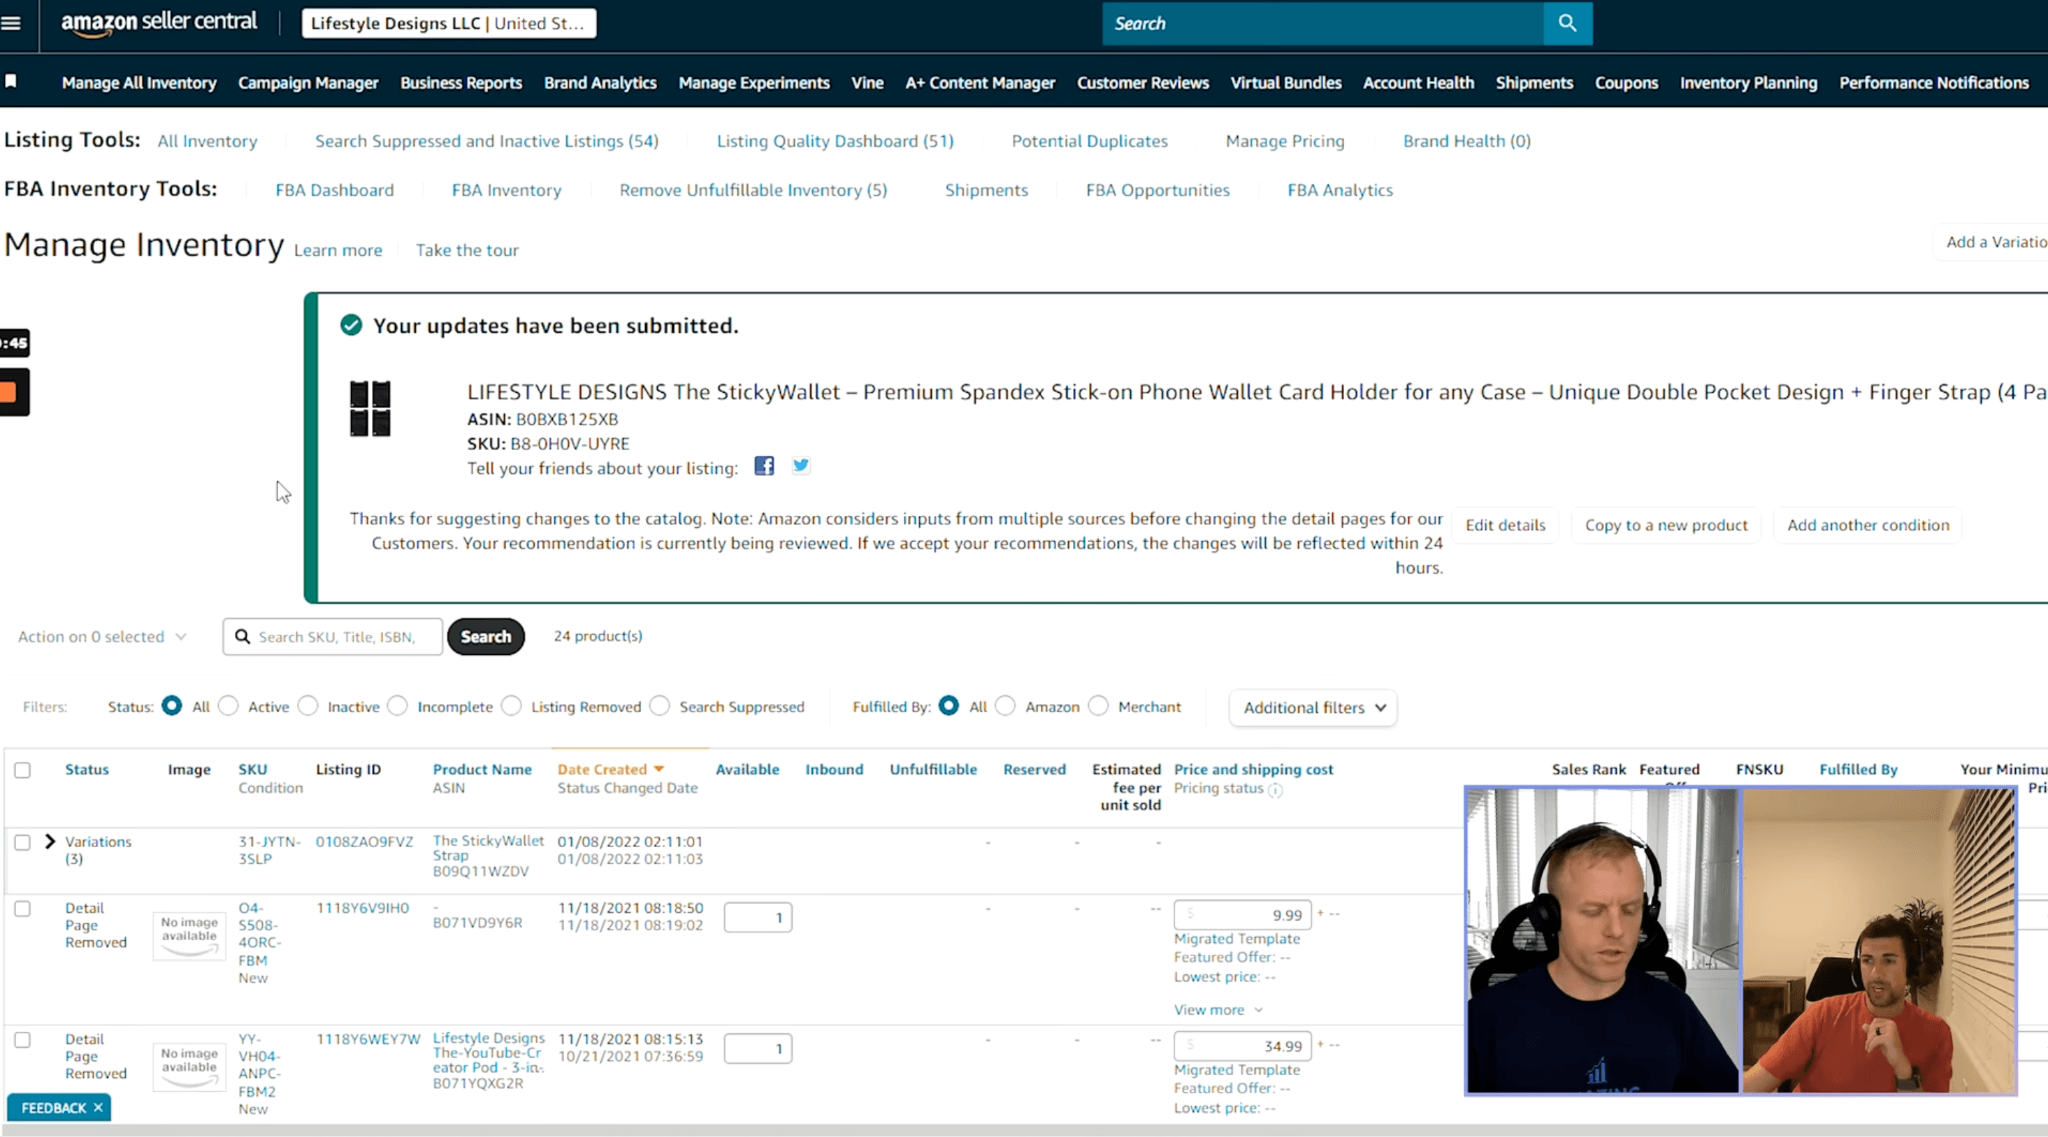Click Add another condition button
This screenshot has height=1137, width=2048.
point(1868,525)
